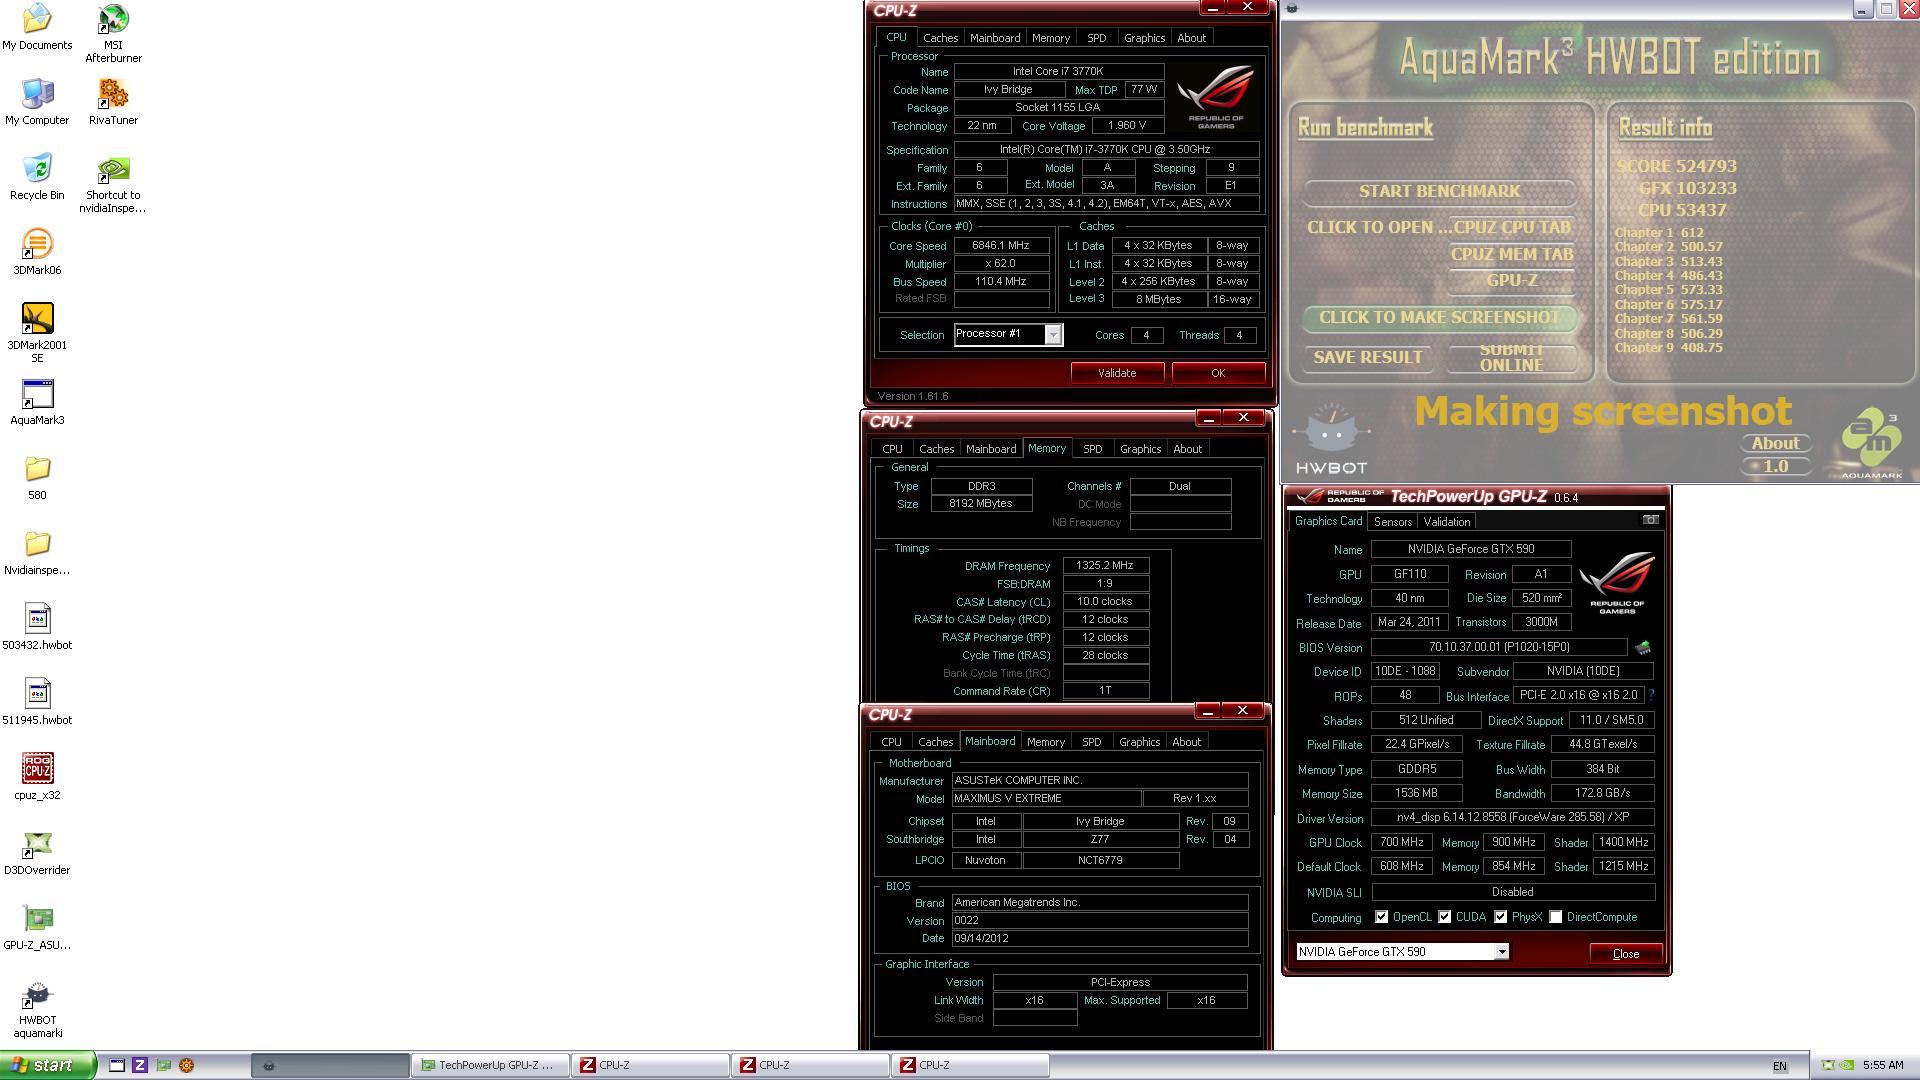Click SAVE RESULT in AquaMark3
This screenshot has height=1080, width=1920.
click(1367, 358)
